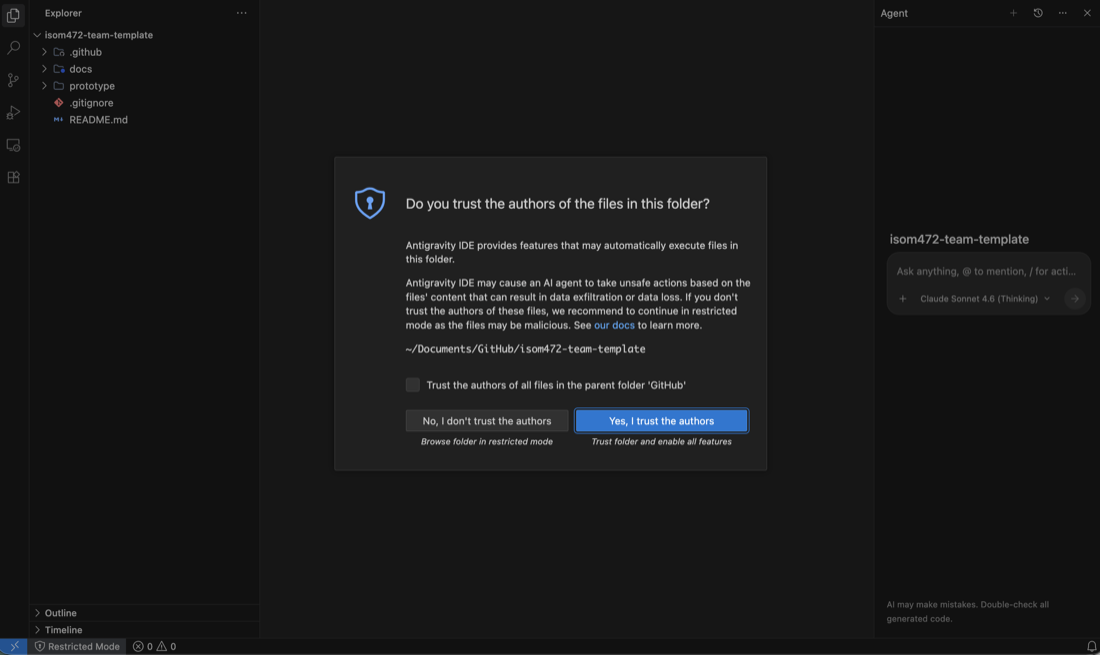This screenshot has width=1100, height=655.
Task: Click the docs folder icon
Action: pyautogui.click(x=59, y=69)
